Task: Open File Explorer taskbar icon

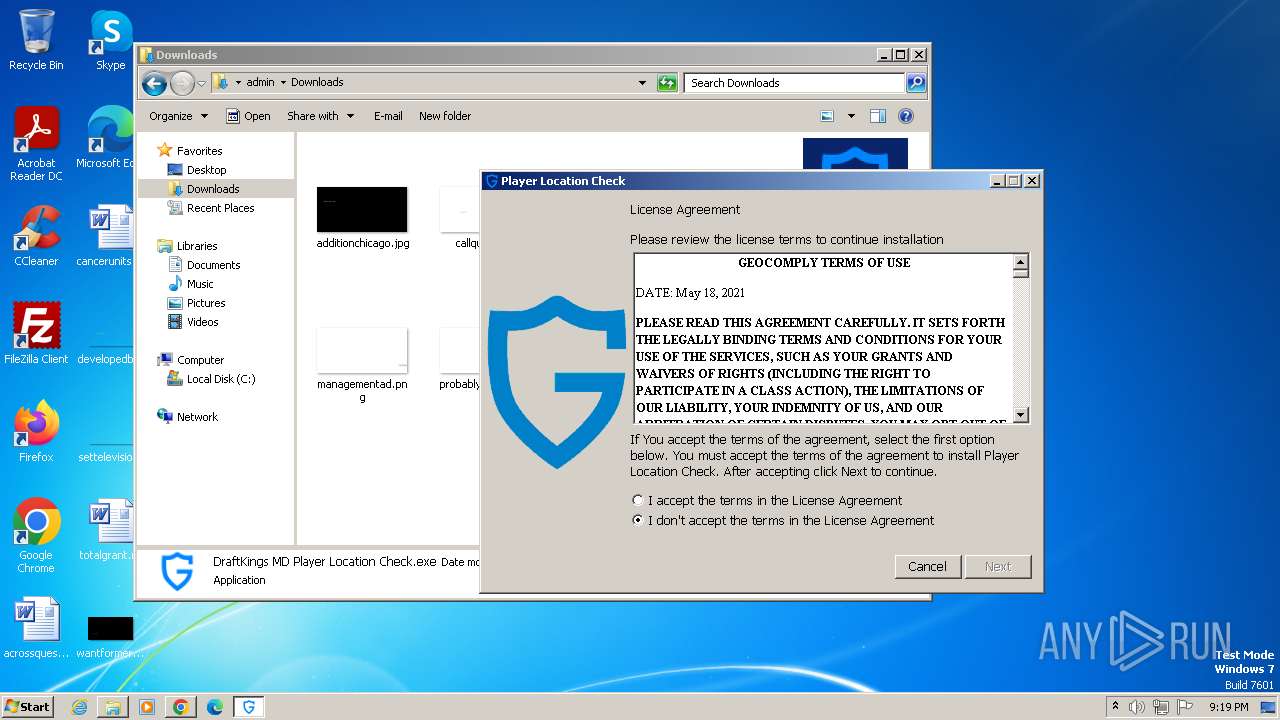Action: [x=113, y=707]
